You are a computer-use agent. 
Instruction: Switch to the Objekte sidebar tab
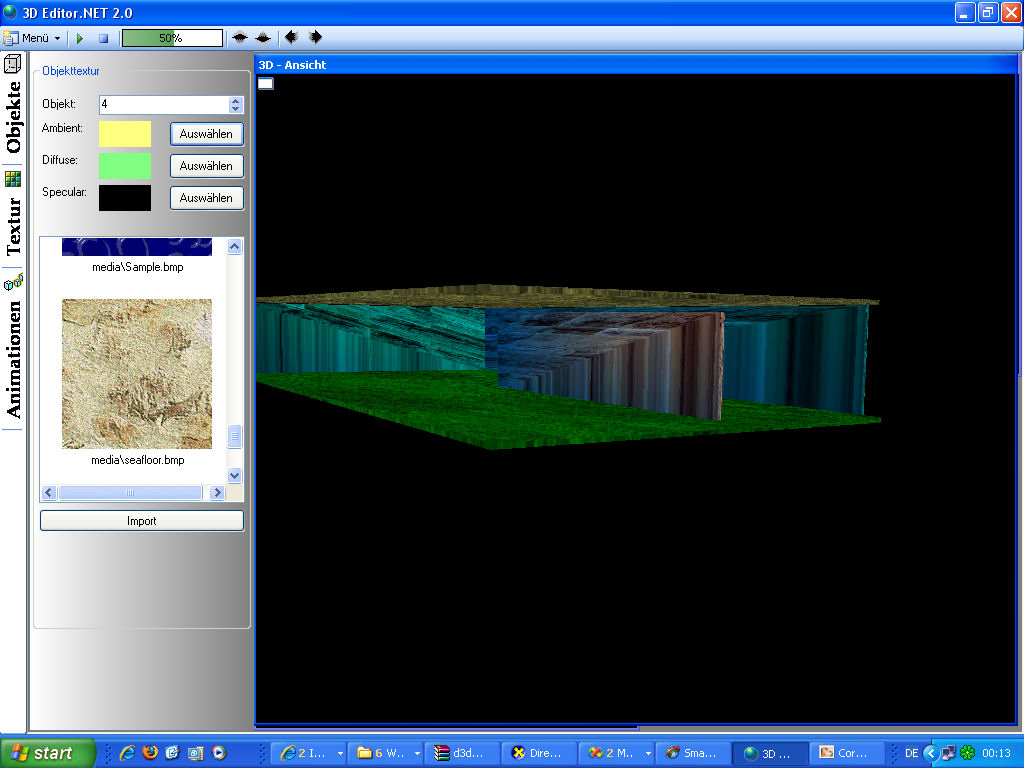(x=13, y=116)
